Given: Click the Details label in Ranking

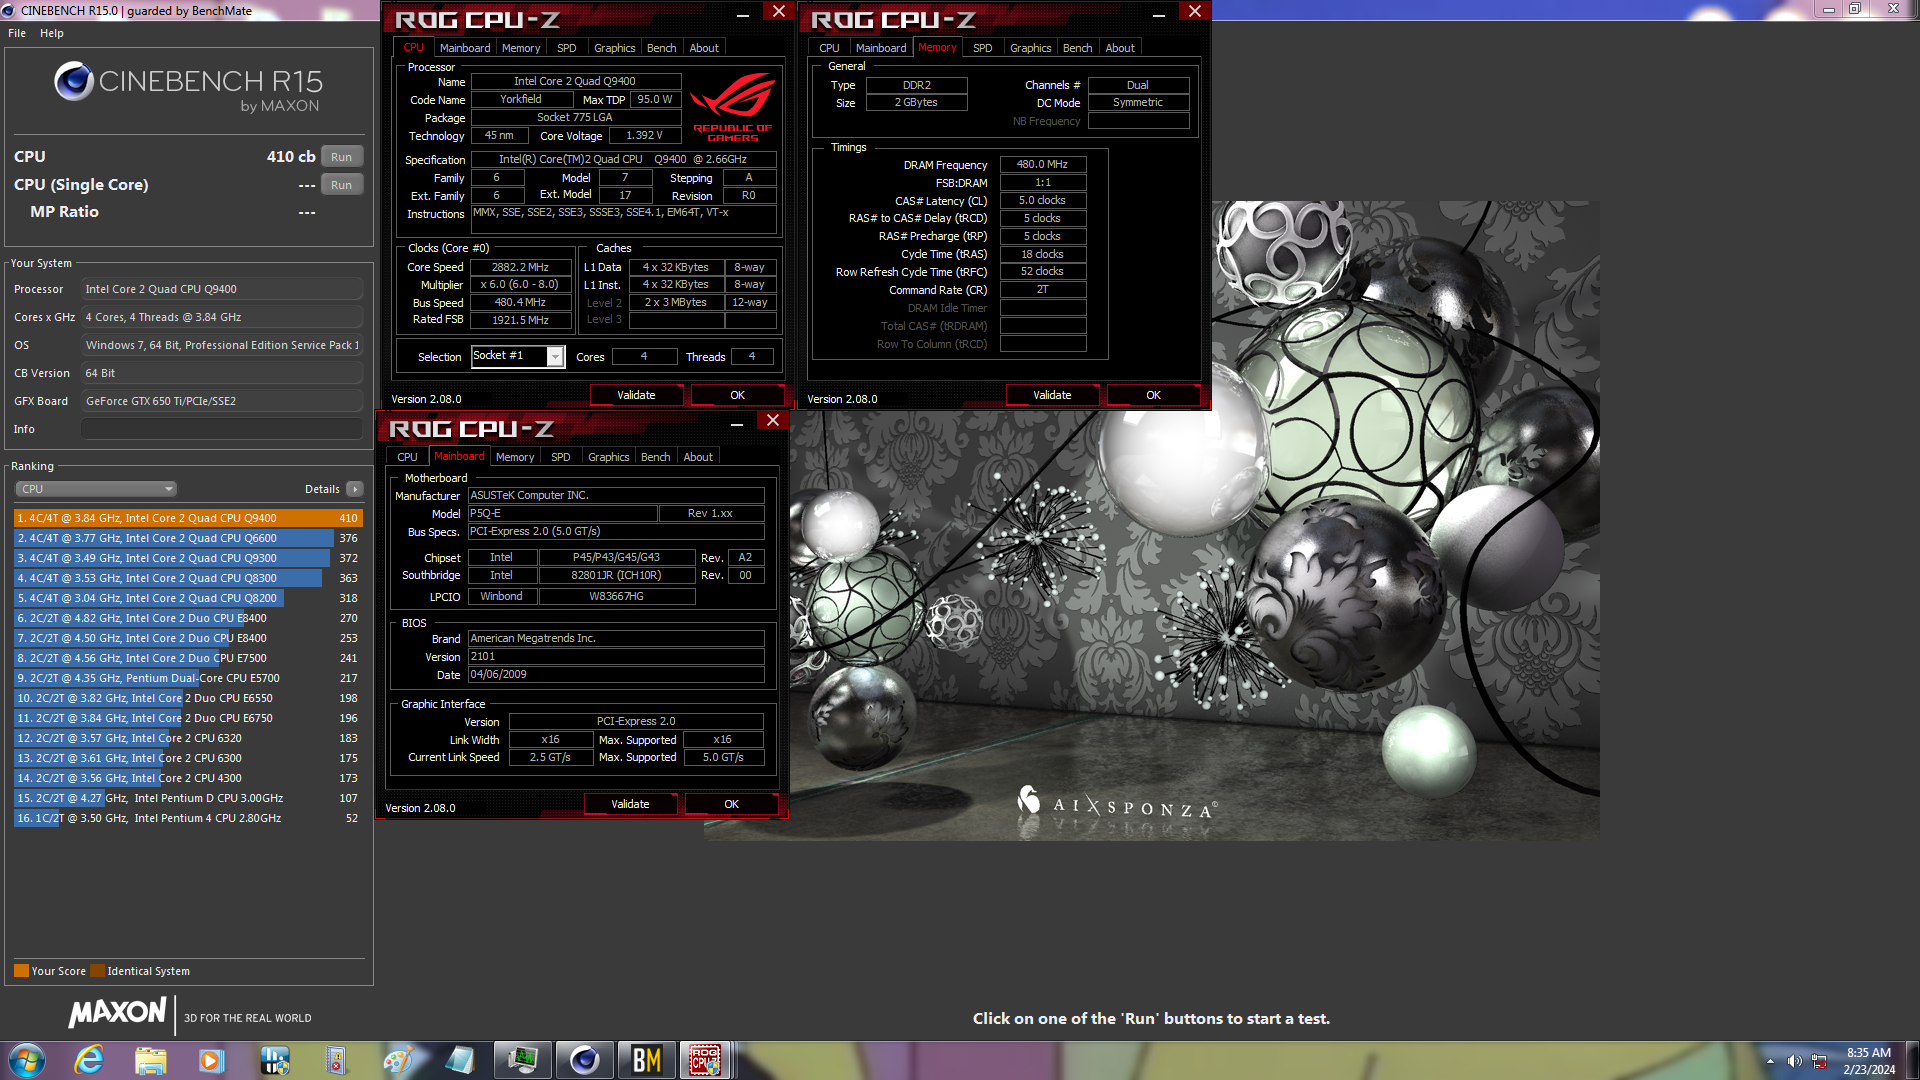Looking at the screenshot, I should coord(322,489).
